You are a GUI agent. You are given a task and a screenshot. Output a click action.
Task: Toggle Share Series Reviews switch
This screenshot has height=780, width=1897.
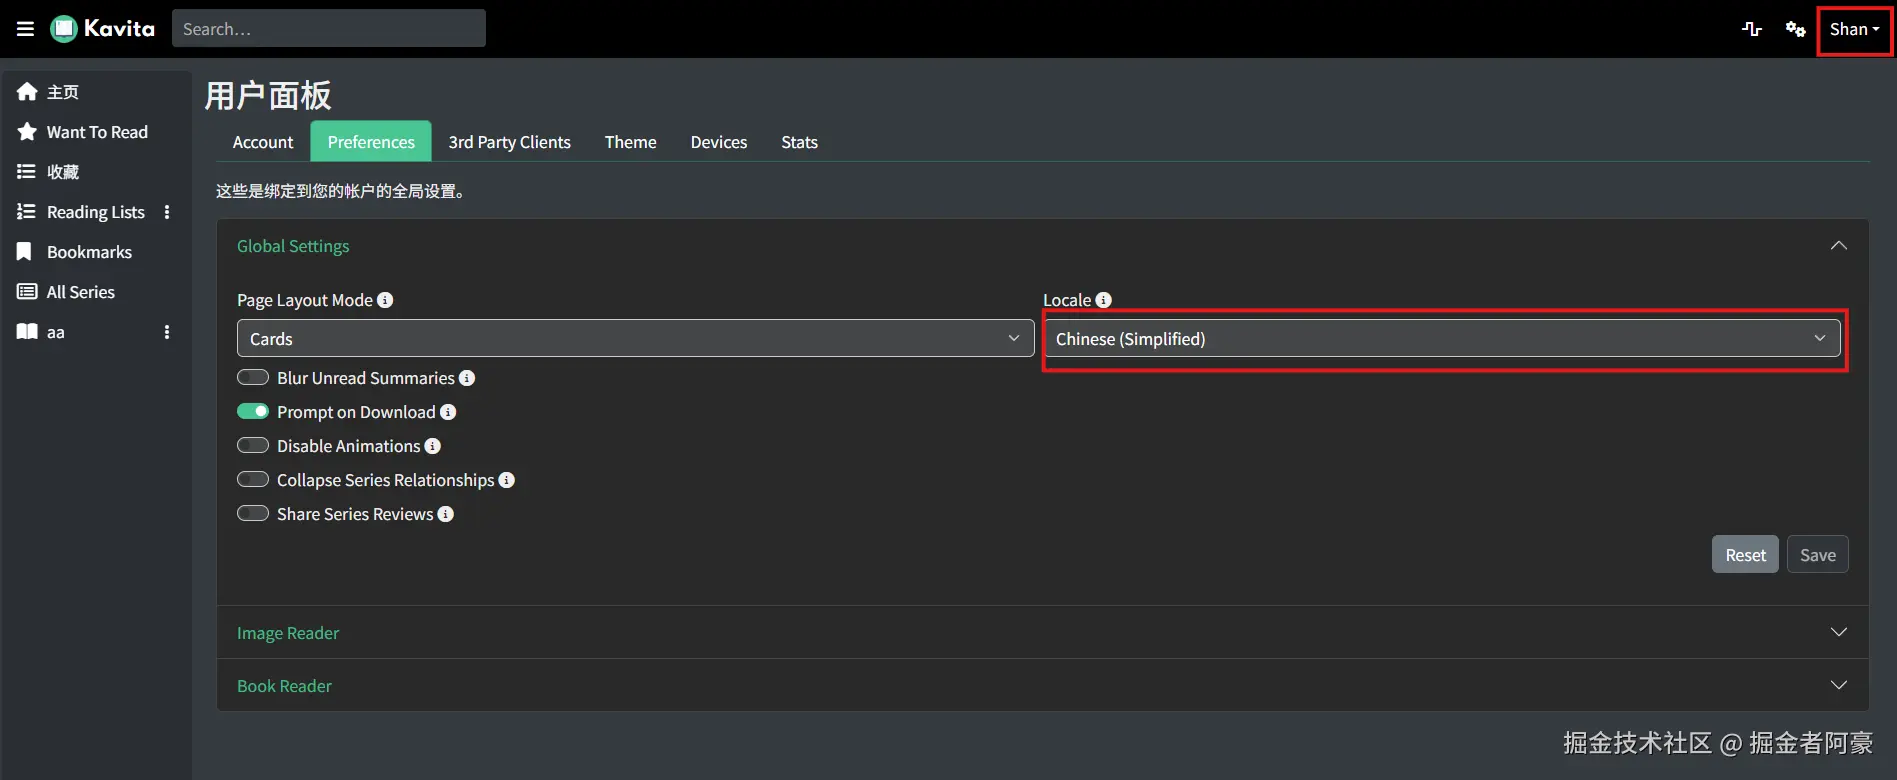click(253, 514)
